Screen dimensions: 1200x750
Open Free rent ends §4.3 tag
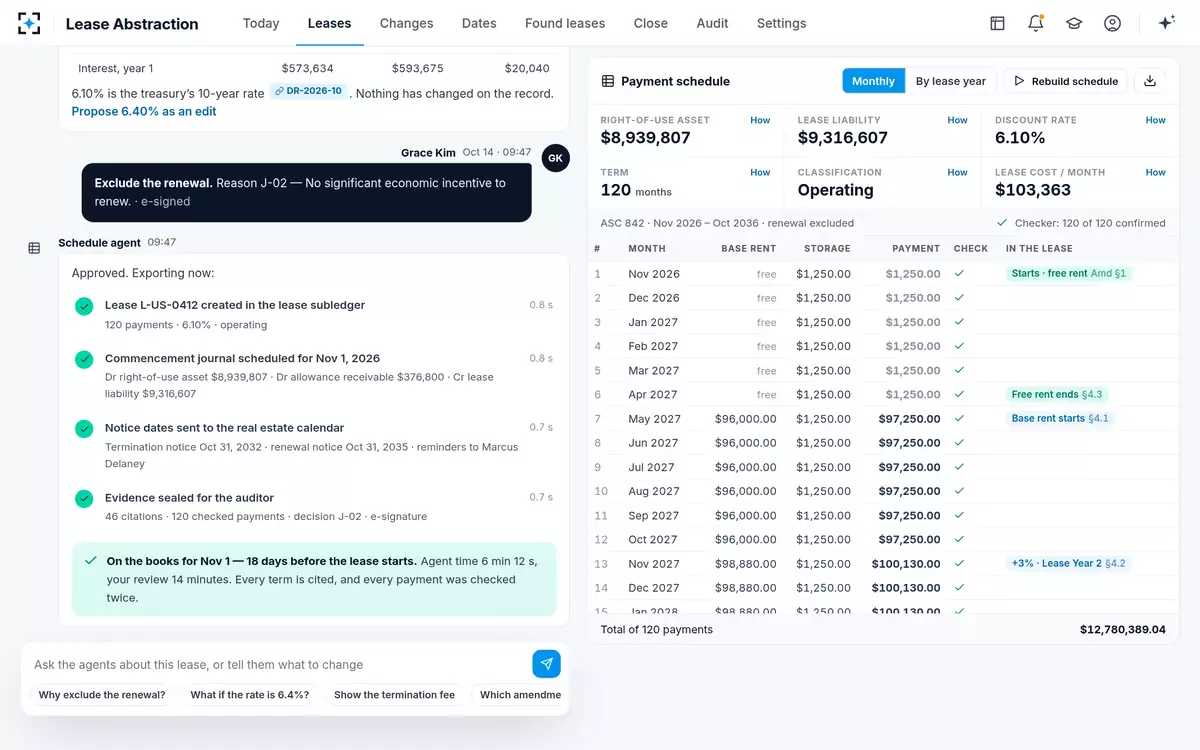tap(1056, 394)
